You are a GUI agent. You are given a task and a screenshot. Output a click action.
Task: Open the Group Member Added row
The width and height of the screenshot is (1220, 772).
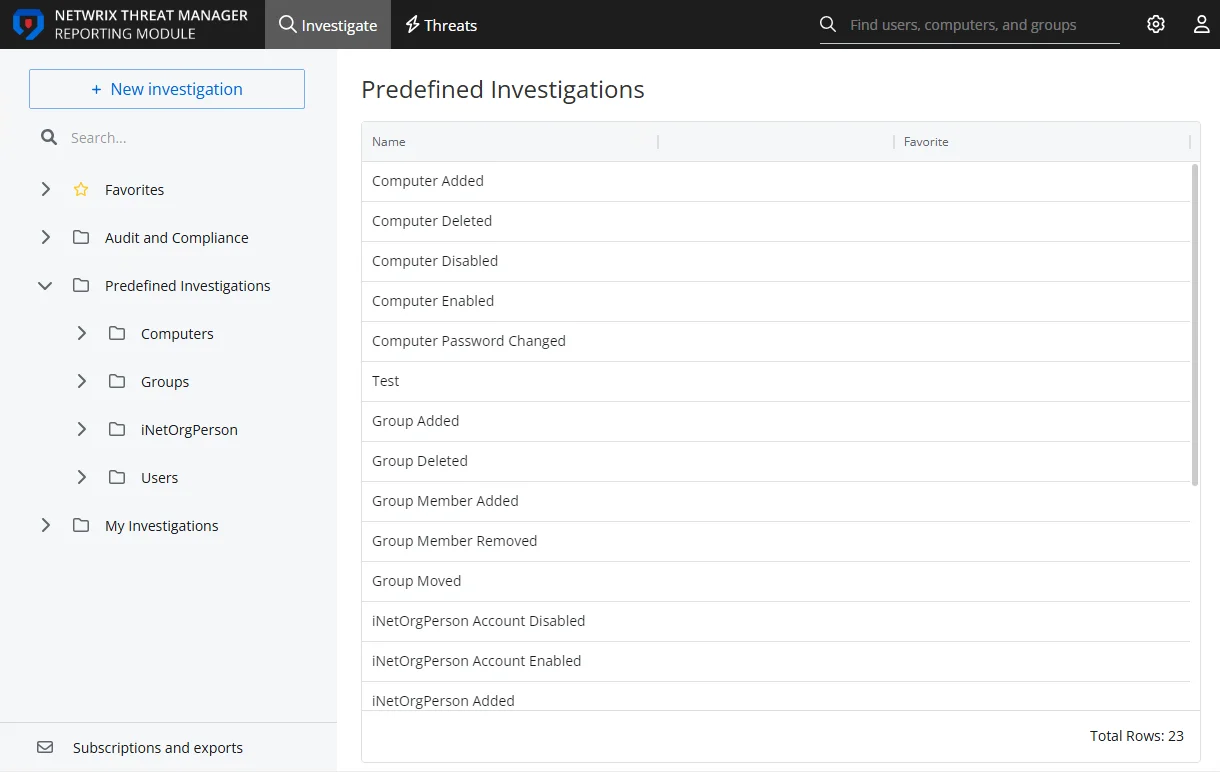coord(776,501)
